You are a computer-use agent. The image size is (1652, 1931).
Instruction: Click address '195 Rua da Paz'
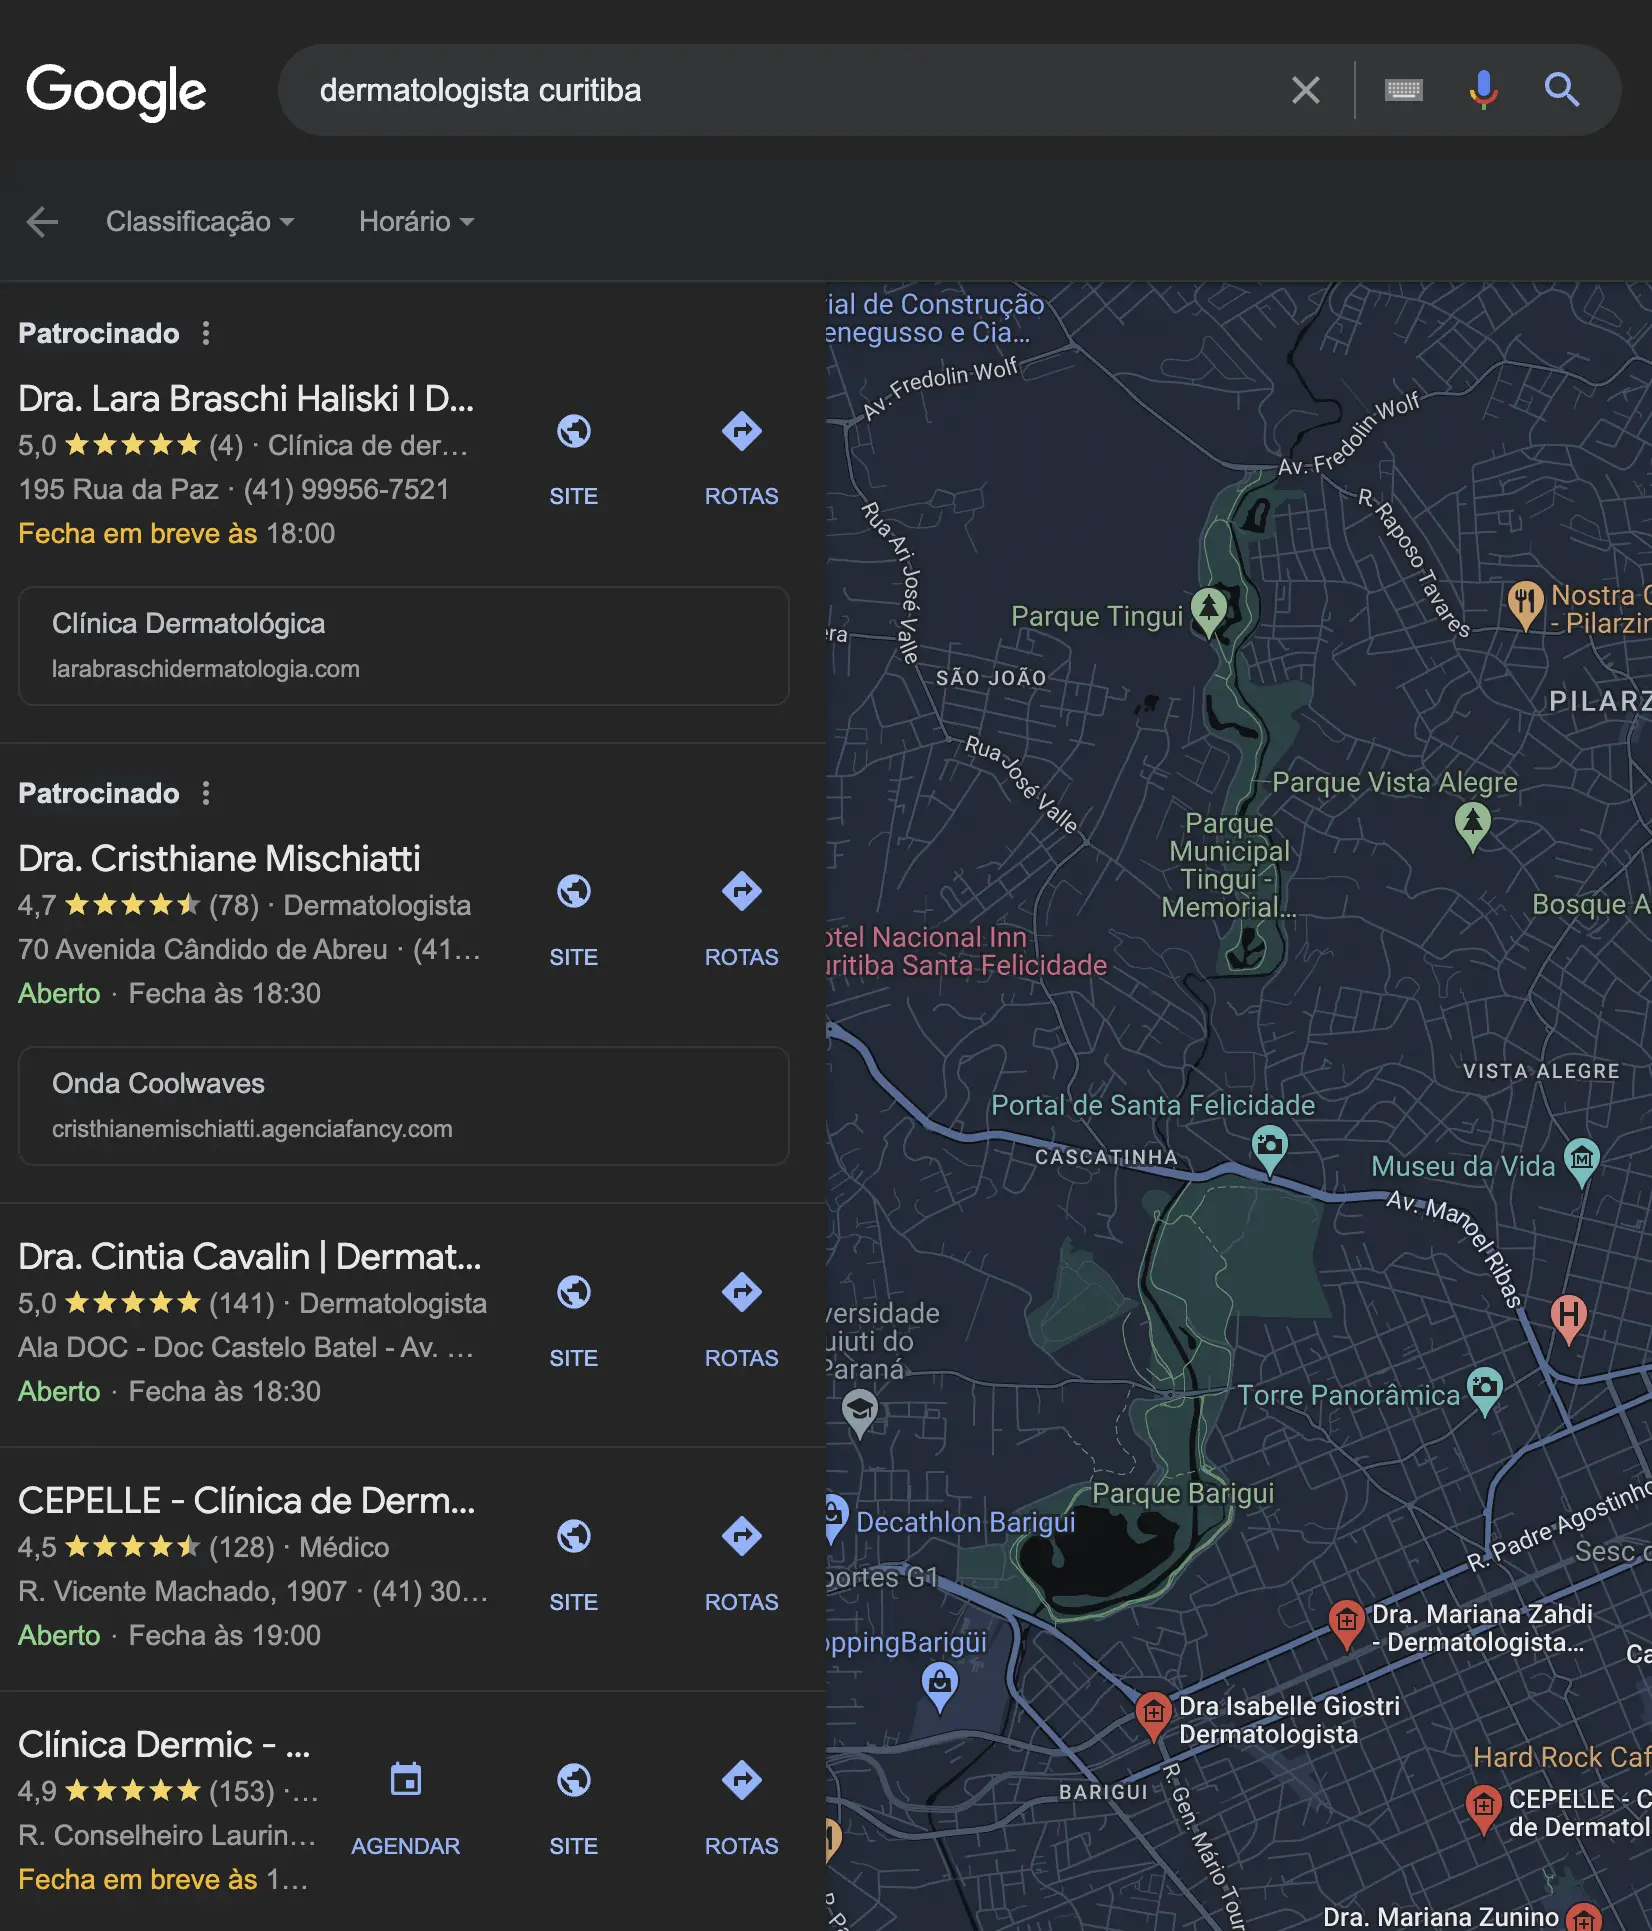[x=118, y=489]
